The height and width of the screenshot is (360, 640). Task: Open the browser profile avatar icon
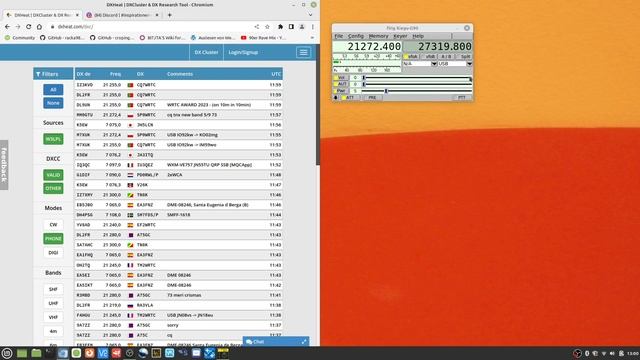[302, 27]
